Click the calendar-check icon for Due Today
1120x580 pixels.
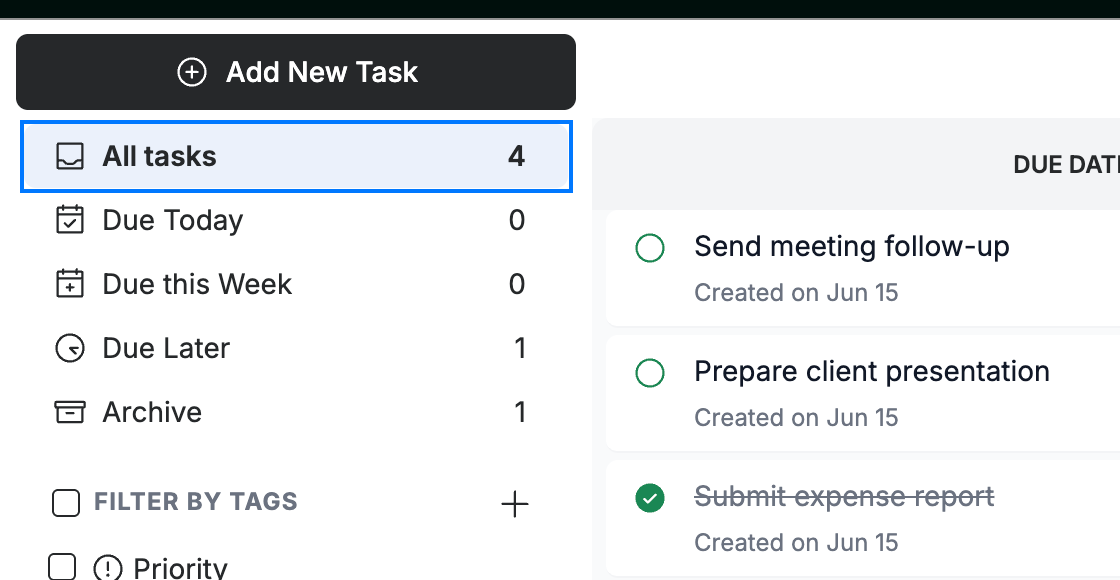70,220
